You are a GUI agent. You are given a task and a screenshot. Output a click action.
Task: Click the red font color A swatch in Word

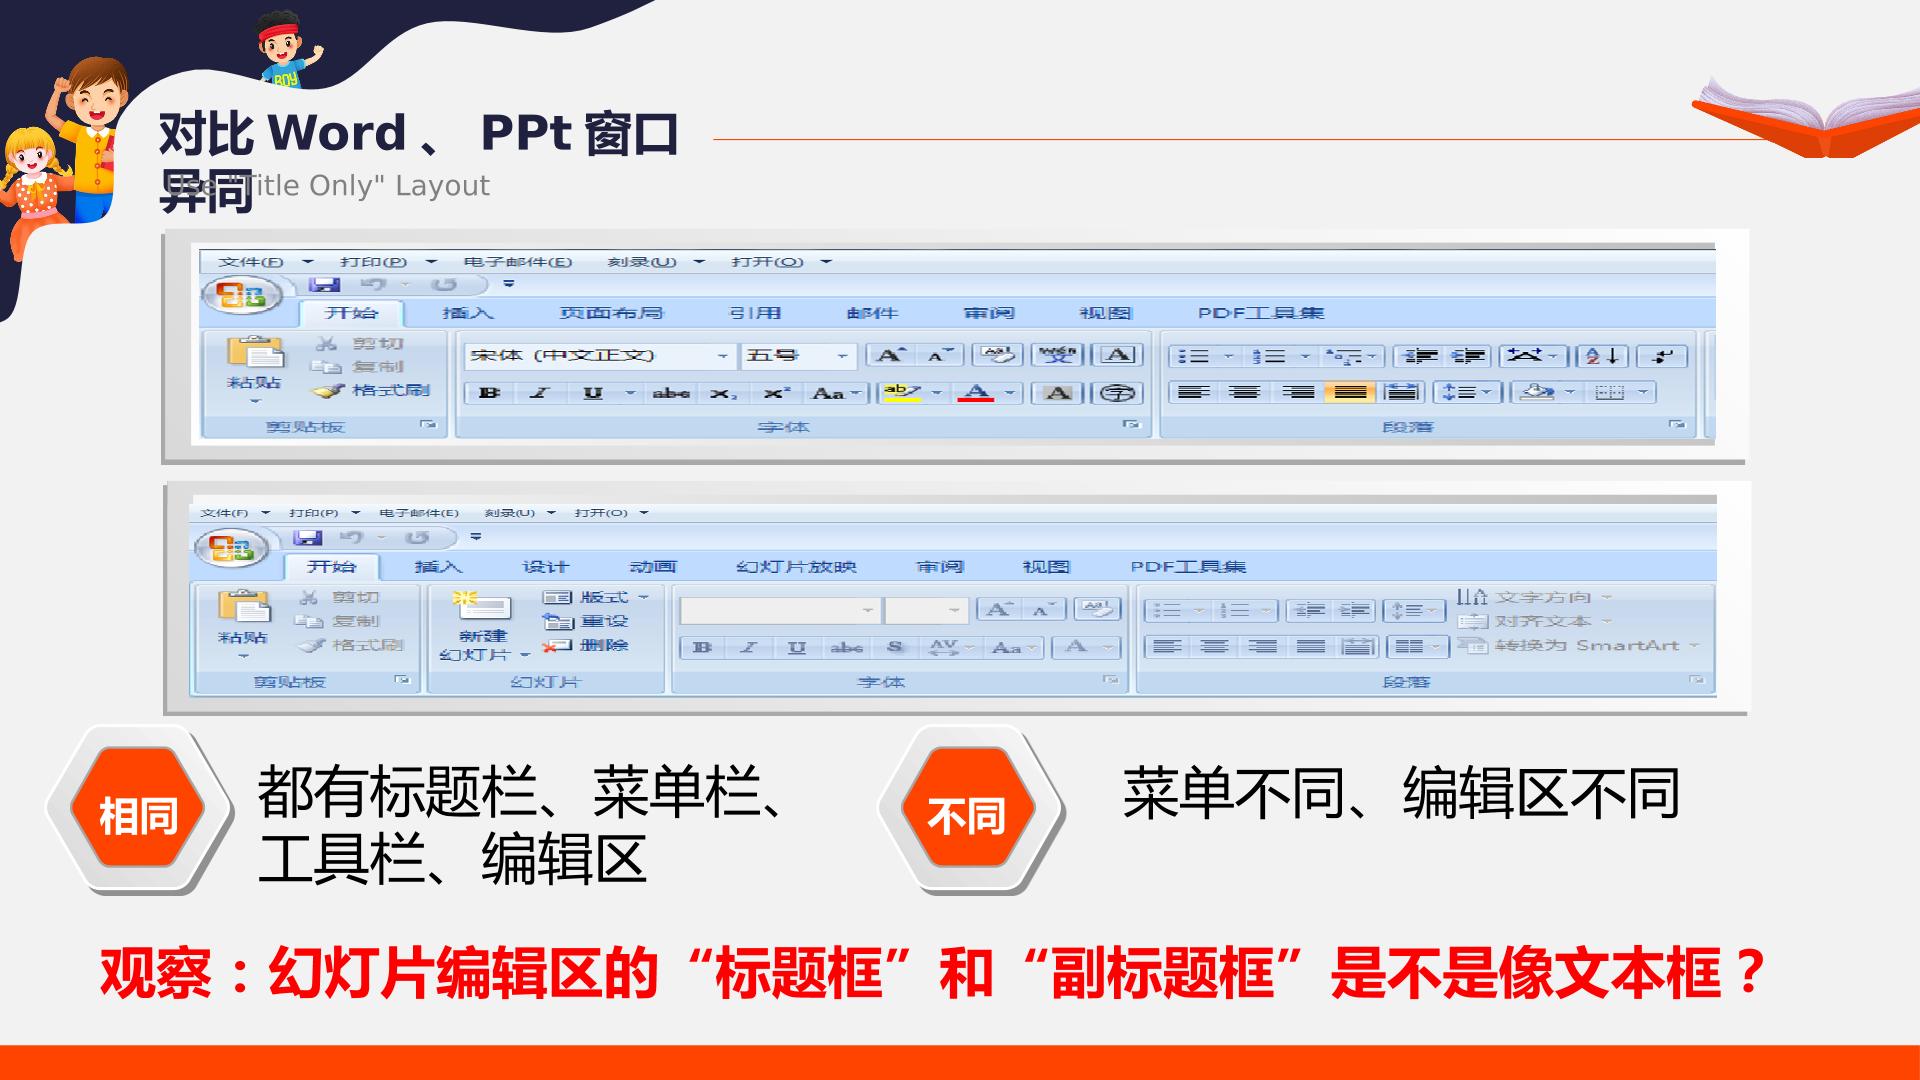[976, 393]
